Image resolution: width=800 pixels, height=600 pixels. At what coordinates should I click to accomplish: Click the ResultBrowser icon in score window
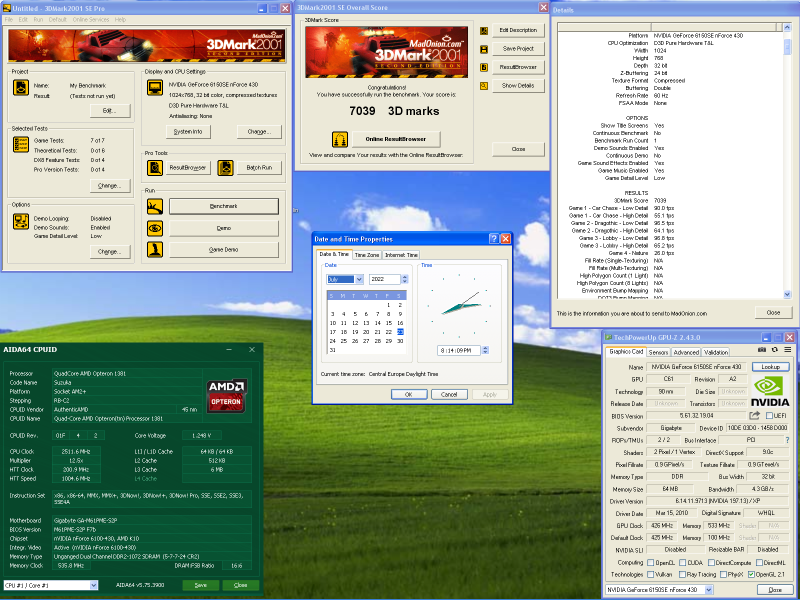(x=484, y=67)
